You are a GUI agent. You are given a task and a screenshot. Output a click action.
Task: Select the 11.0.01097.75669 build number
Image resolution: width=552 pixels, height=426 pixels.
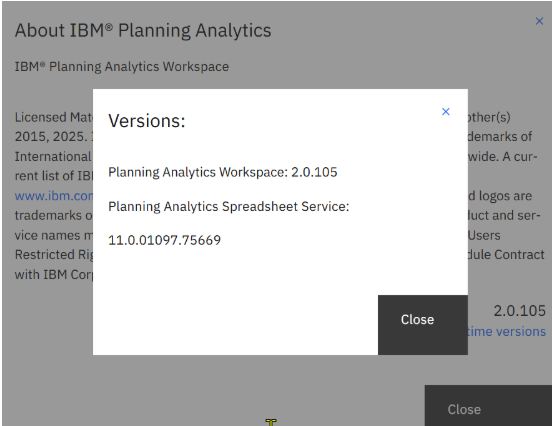coord(164,240)
